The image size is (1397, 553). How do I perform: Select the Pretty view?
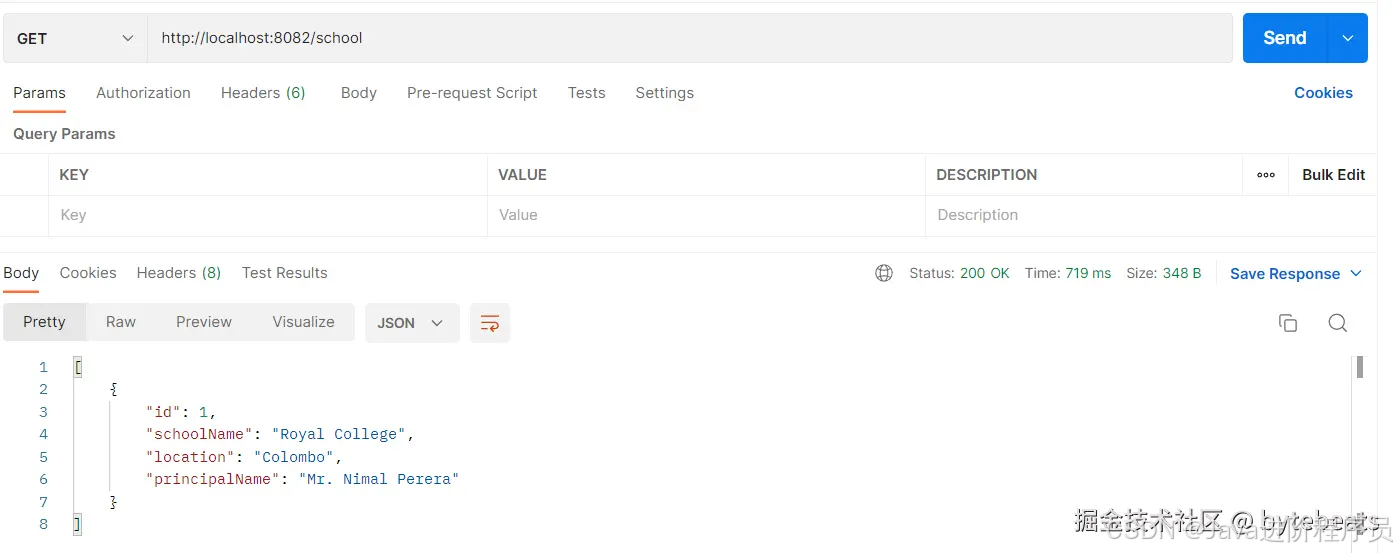point(44,322)
